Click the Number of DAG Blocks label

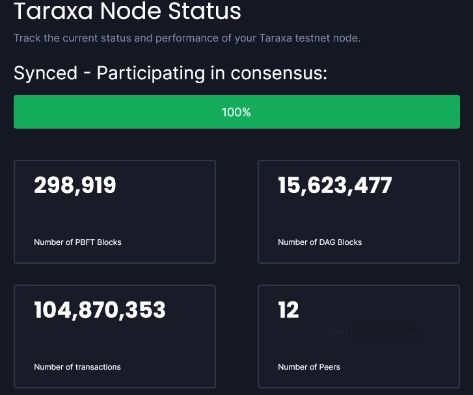320,242
